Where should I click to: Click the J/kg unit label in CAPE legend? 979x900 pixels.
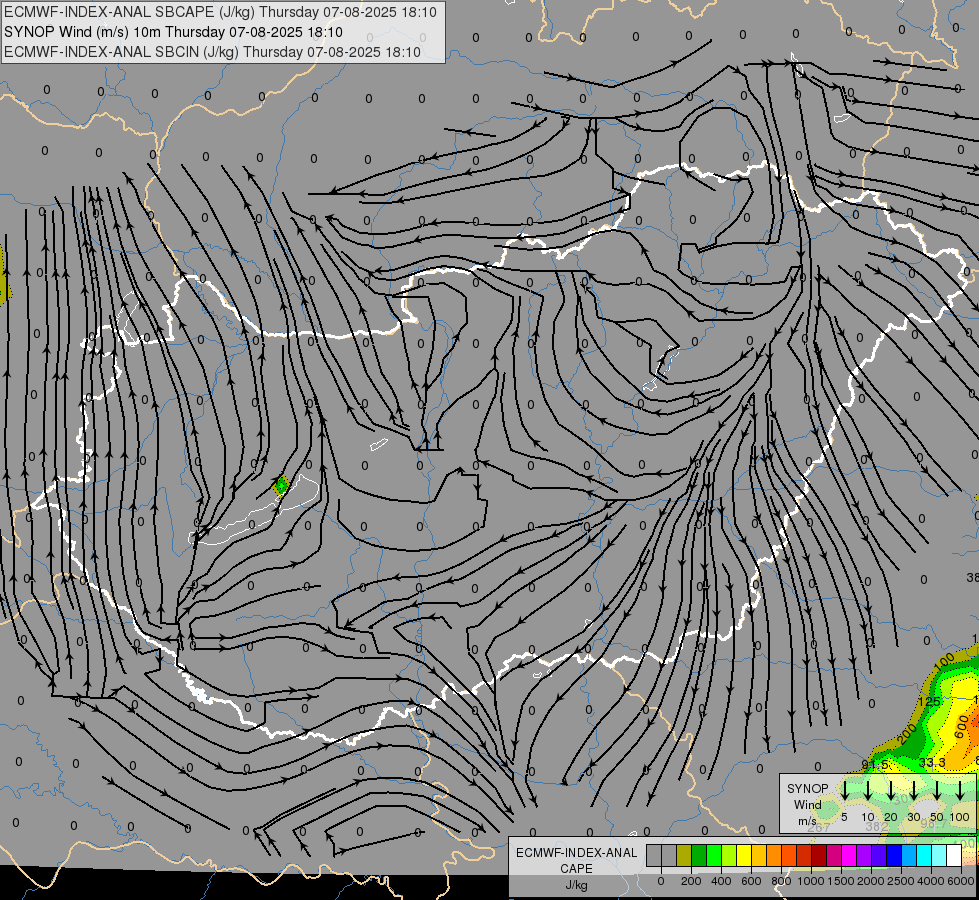[576, 885]
